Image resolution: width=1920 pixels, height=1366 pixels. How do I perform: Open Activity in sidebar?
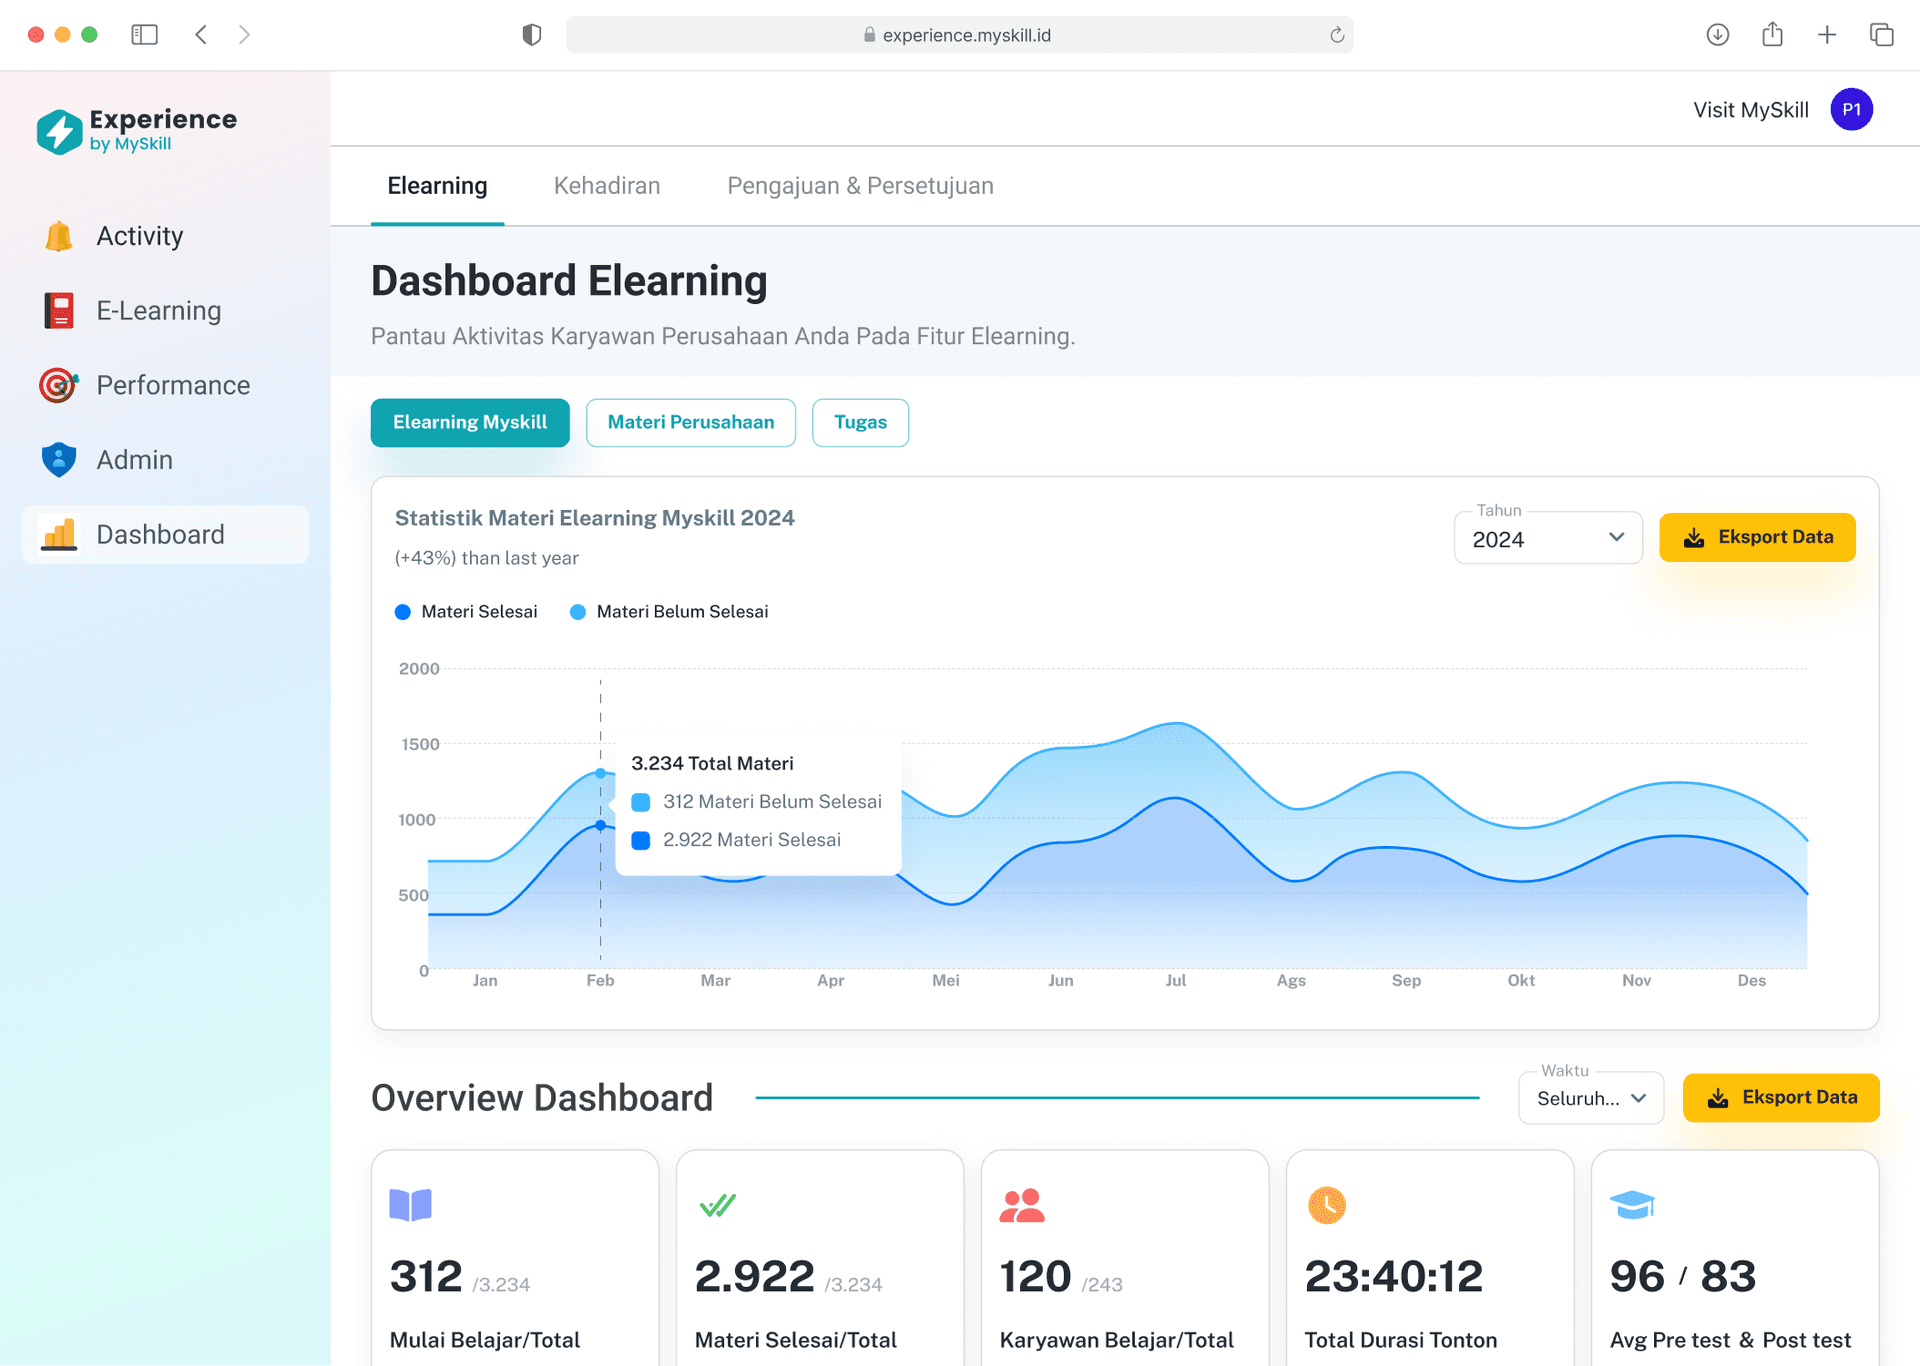pos(165,236)
